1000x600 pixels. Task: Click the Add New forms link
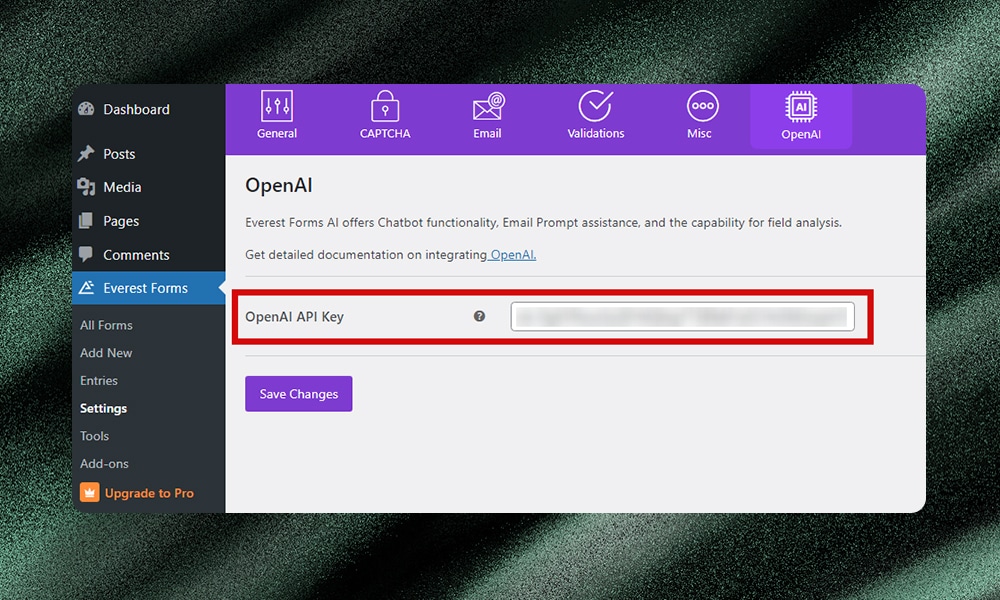click(x=106, y=352)
